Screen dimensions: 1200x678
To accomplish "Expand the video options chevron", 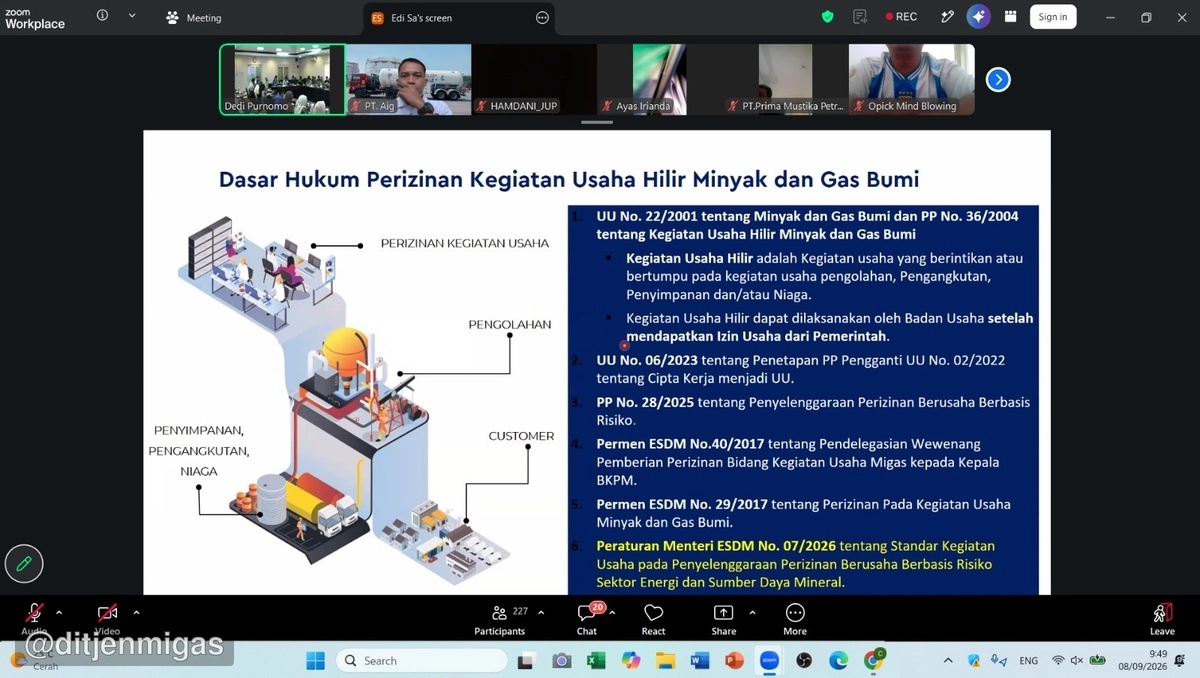I will pyautogui.click(x=136, y=613).
